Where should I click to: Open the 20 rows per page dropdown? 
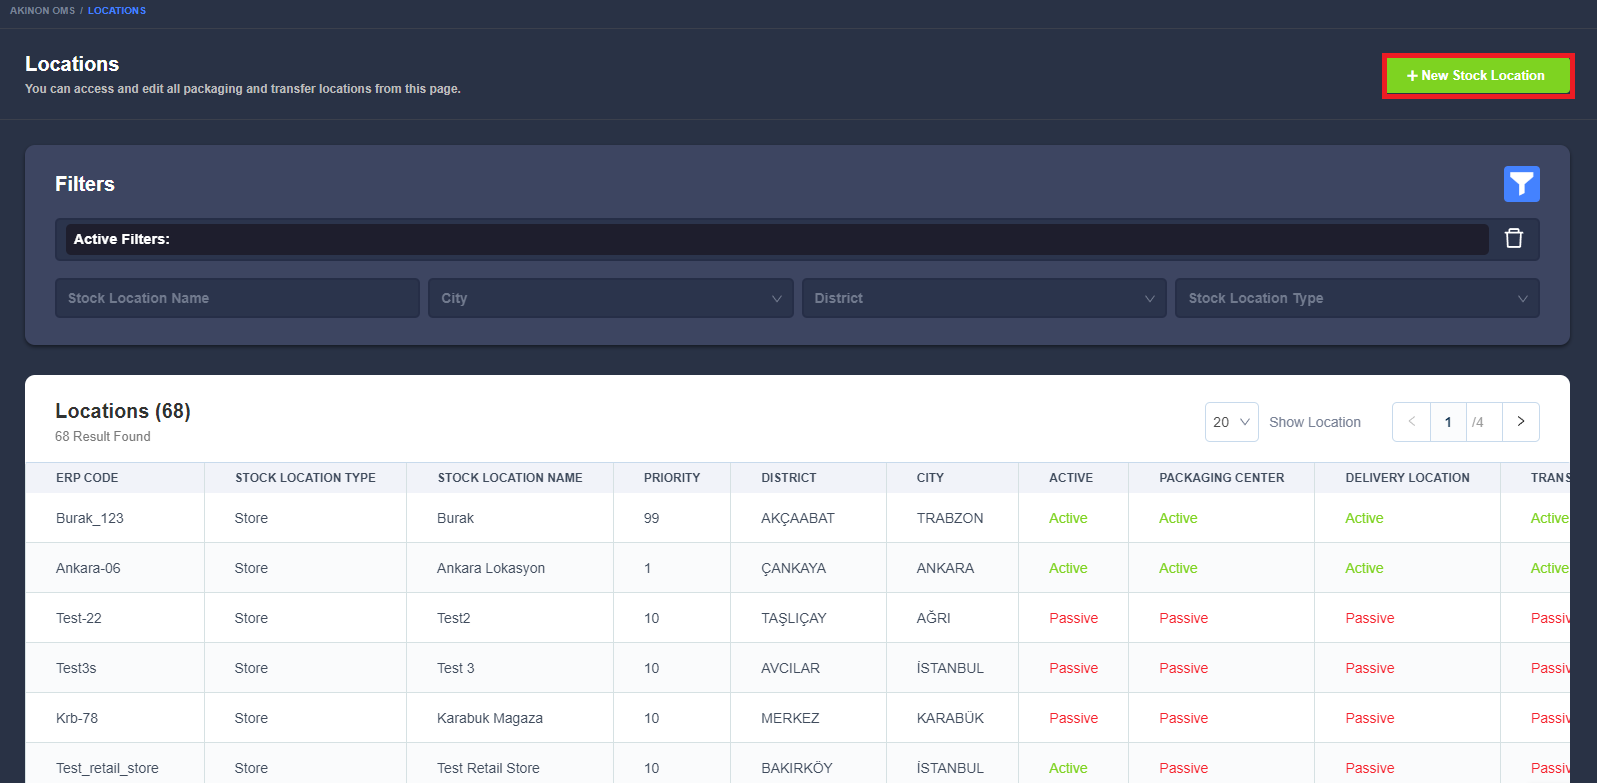tap(1231, 422)
